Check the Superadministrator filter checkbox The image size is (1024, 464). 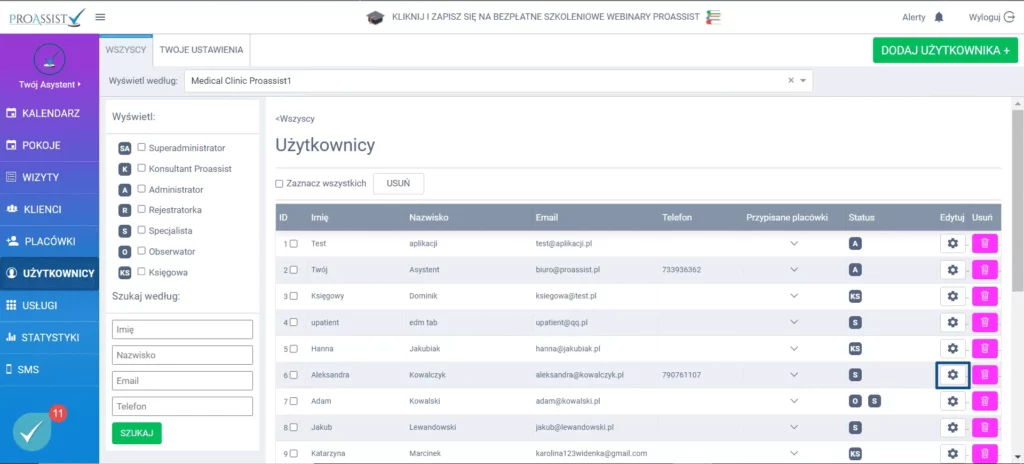tap(142, 147)
